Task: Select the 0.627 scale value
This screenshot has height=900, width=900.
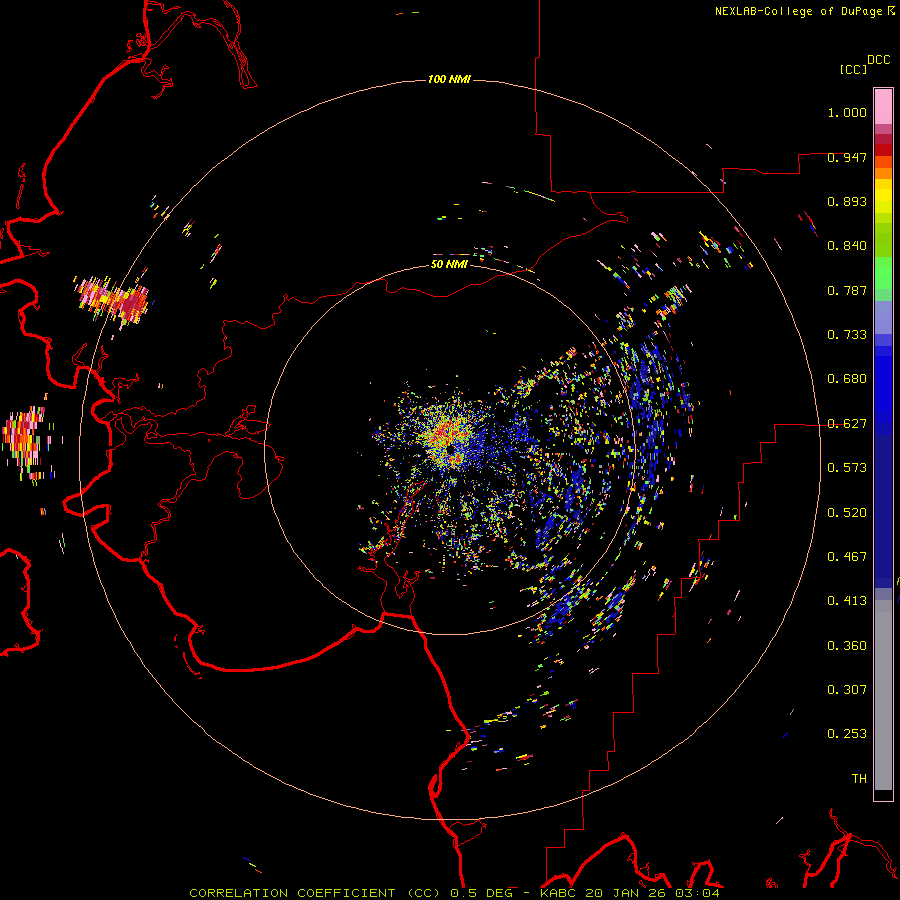Action: (847, 424)
